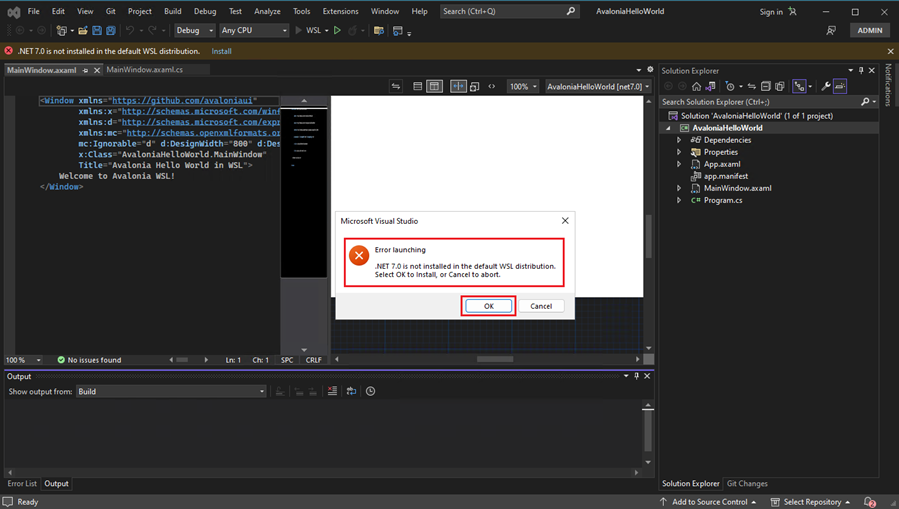Click the green Start Without Debugging icon
Viewport: 899px width, 509px height.
click(x=337, y=30)
